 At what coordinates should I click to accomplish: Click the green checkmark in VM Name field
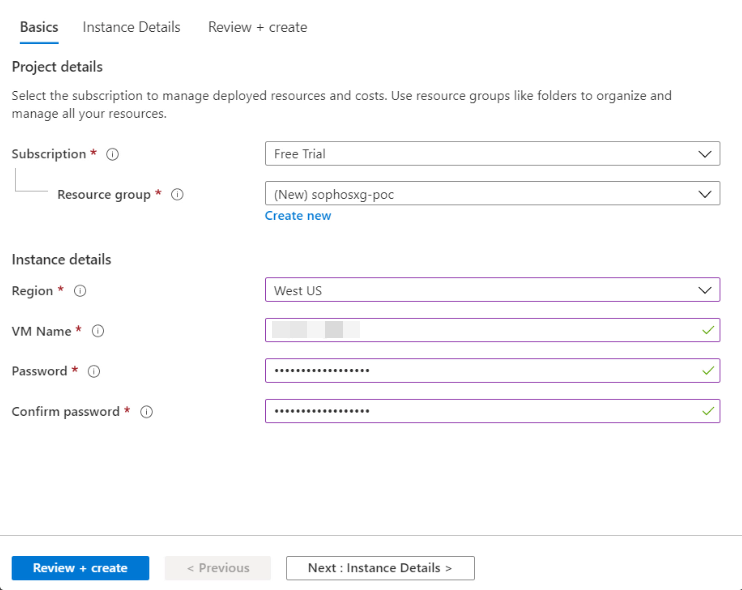pos(708,330)
